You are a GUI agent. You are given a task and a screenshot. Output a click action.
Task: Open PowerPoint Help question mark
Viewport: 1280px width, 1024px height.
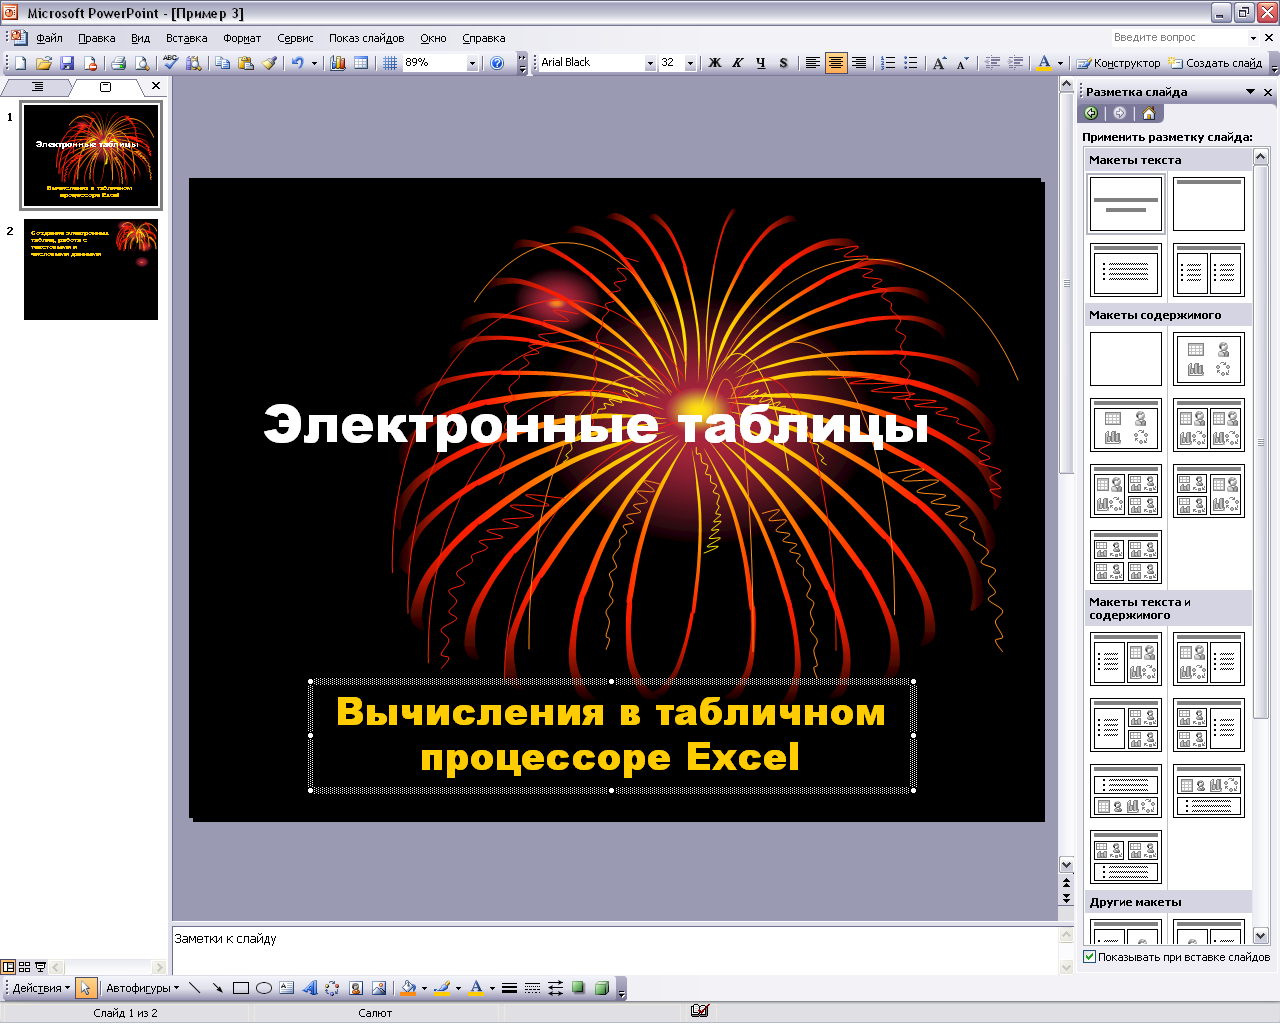497,63
